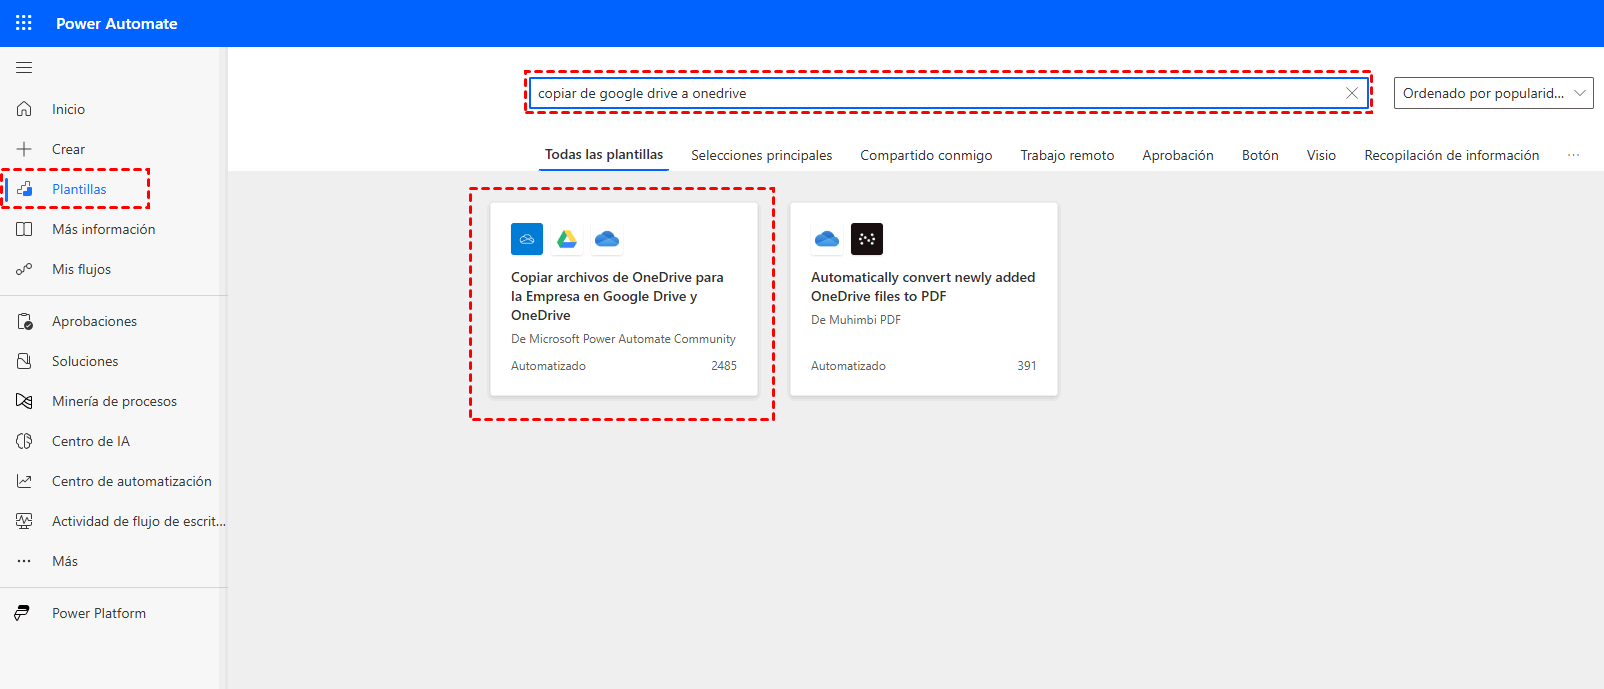Click the Inicio home icon

pos(24,109)
